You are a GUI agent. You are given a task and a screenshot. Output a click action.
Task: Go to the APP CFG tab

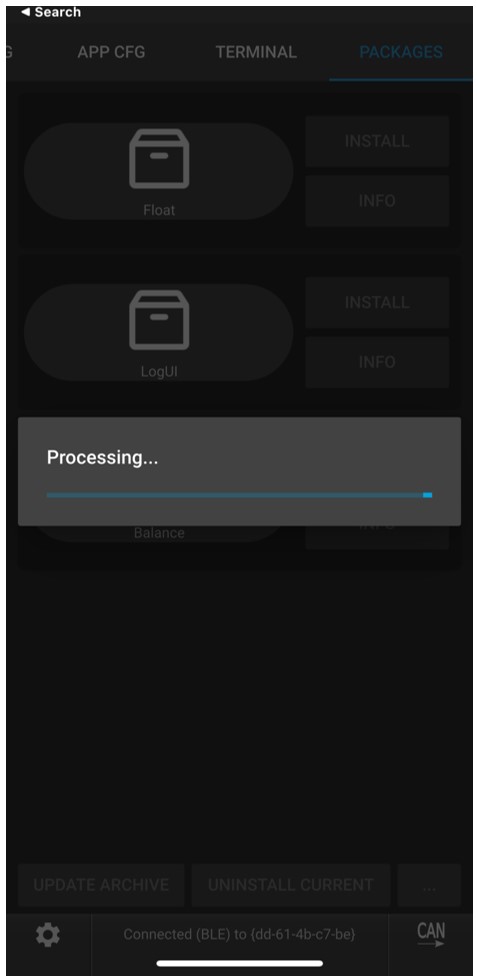[111, 52]
